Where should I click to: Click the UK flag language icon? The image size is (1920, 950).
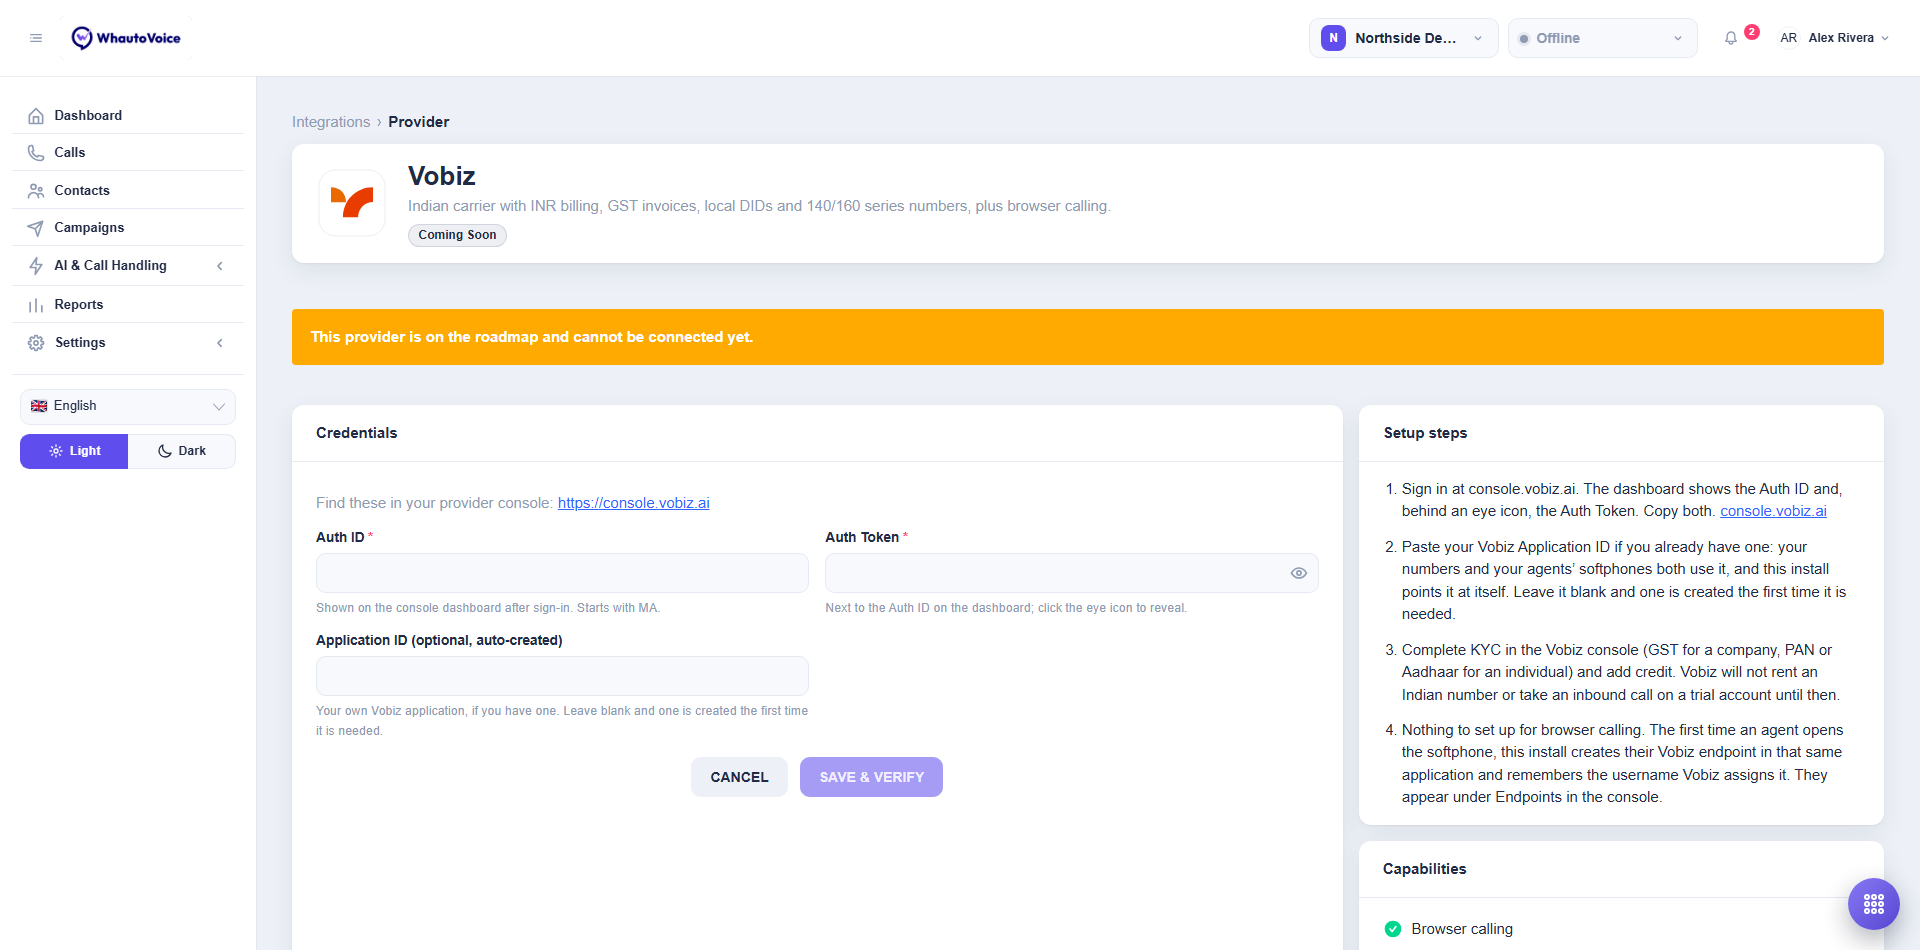tap(39, 406)
